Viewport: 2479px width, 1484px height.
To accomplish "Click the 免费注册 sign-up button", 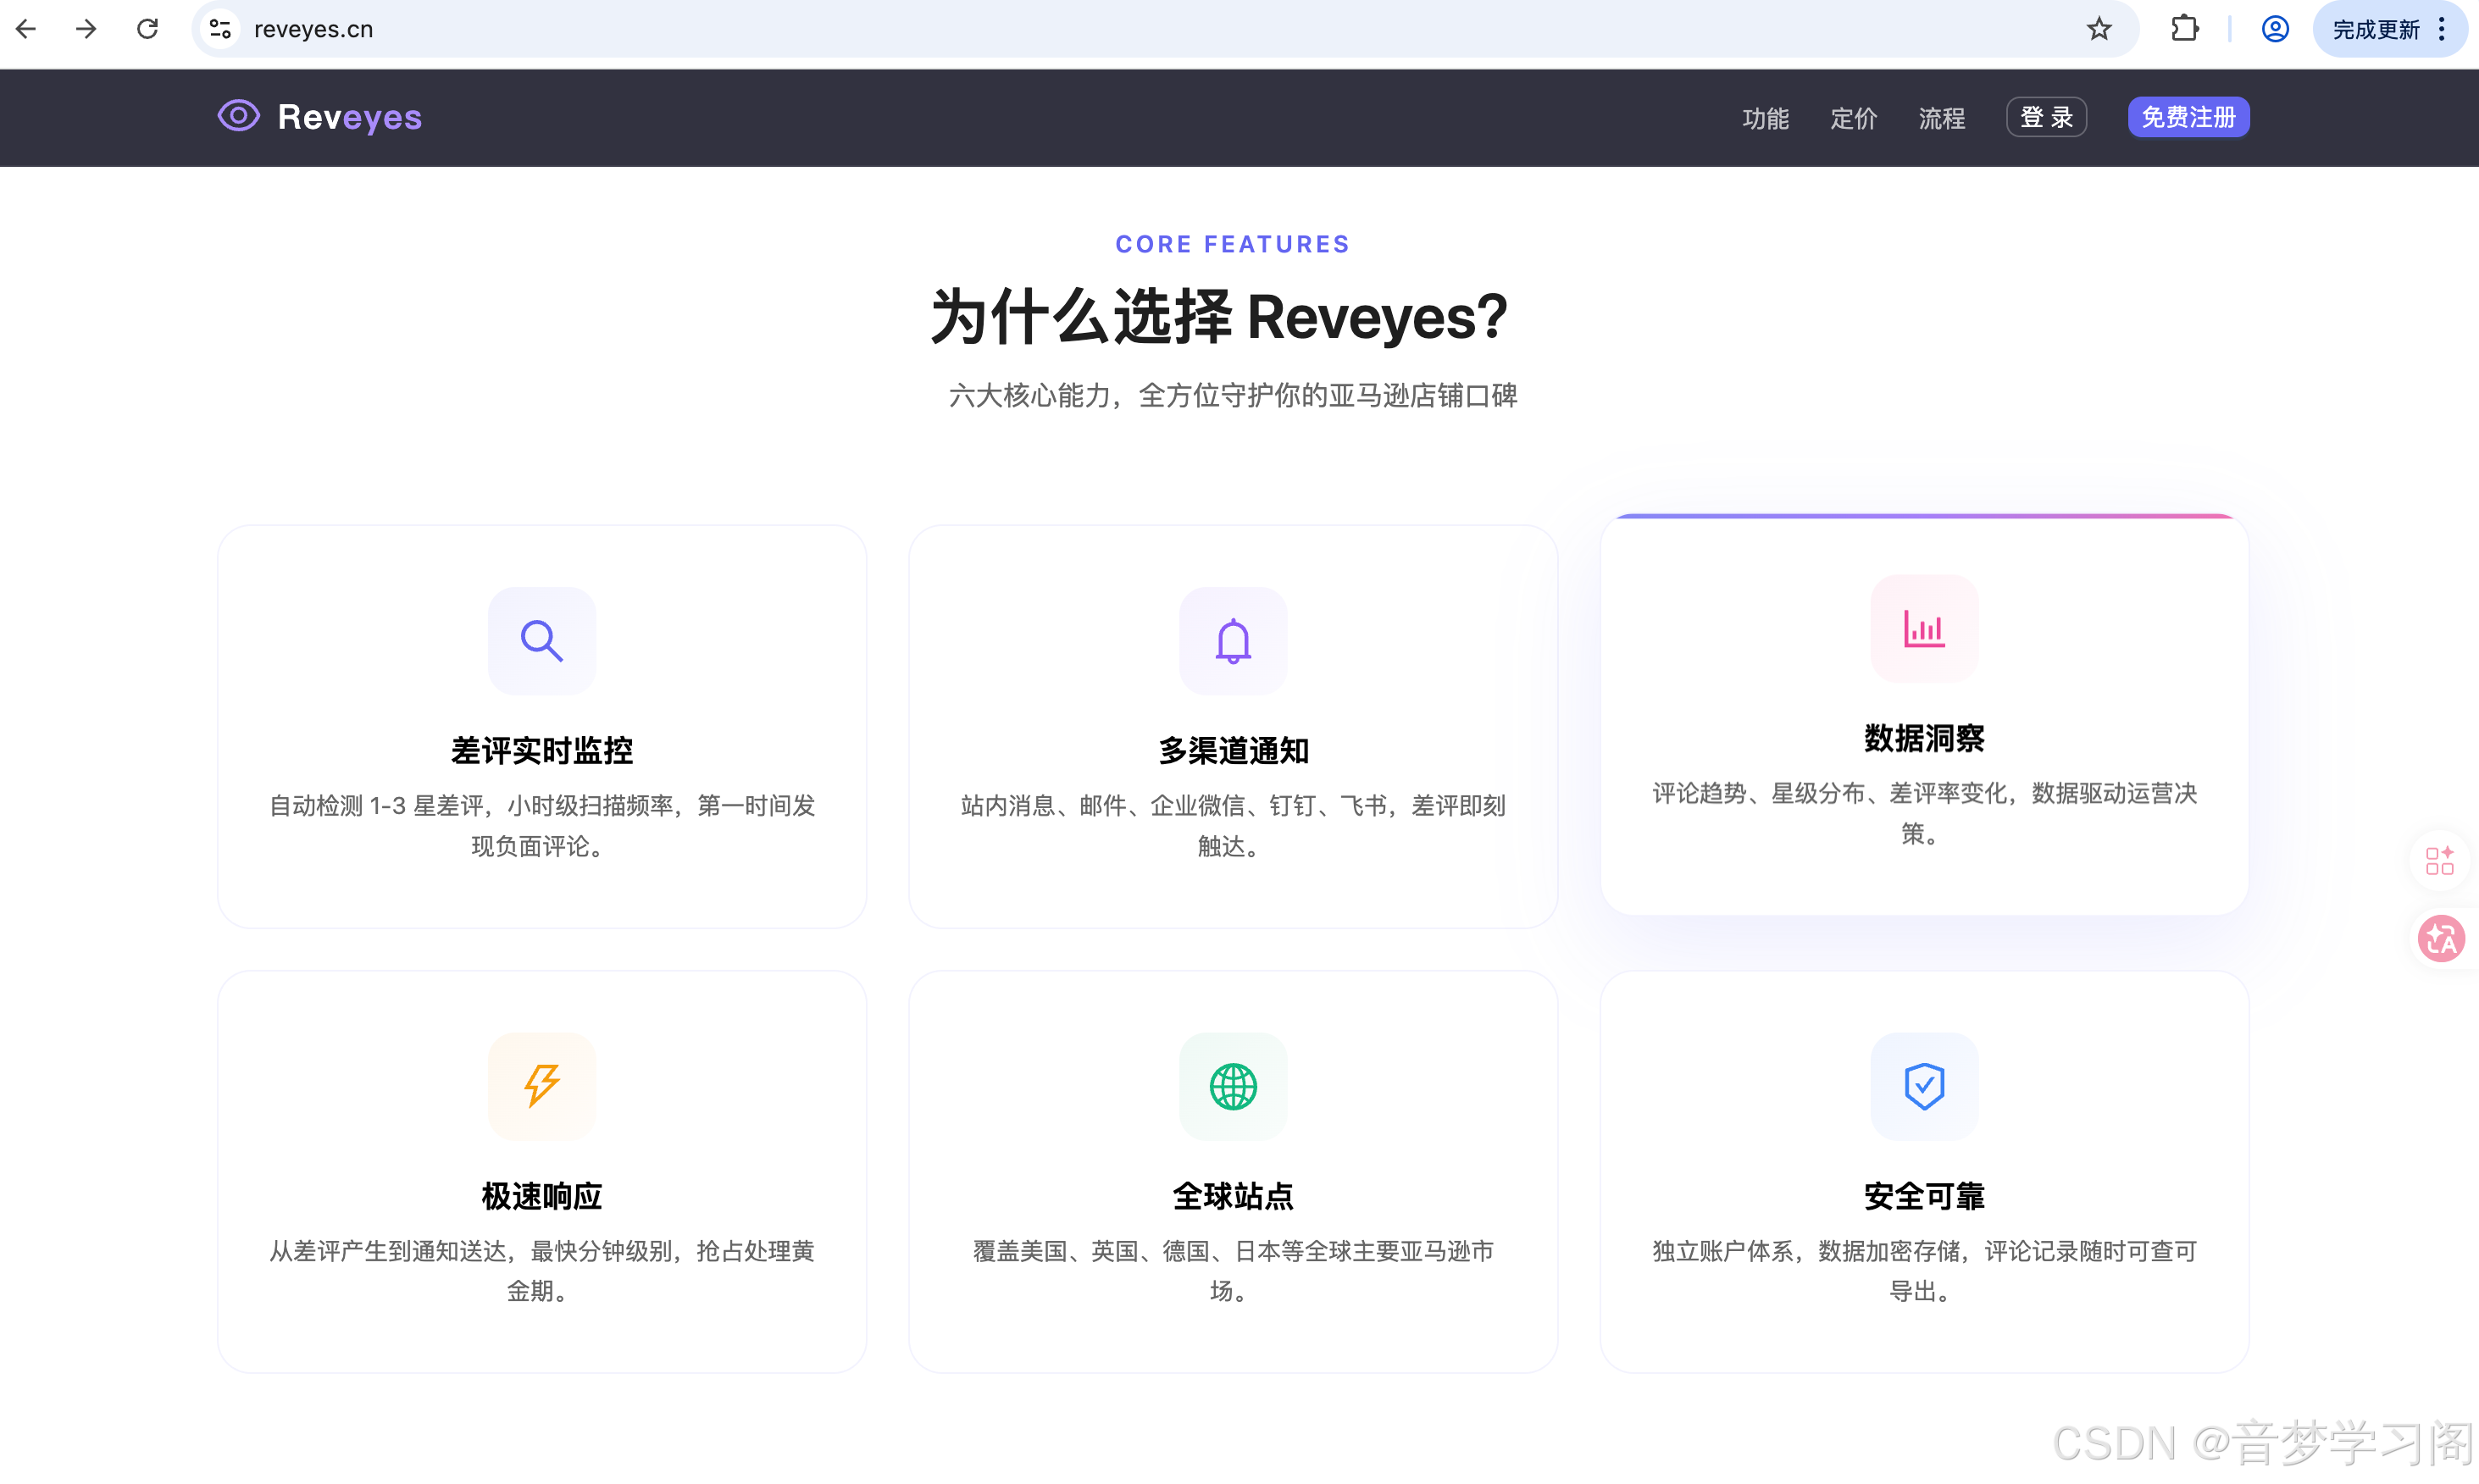I will click(2188, 117).
